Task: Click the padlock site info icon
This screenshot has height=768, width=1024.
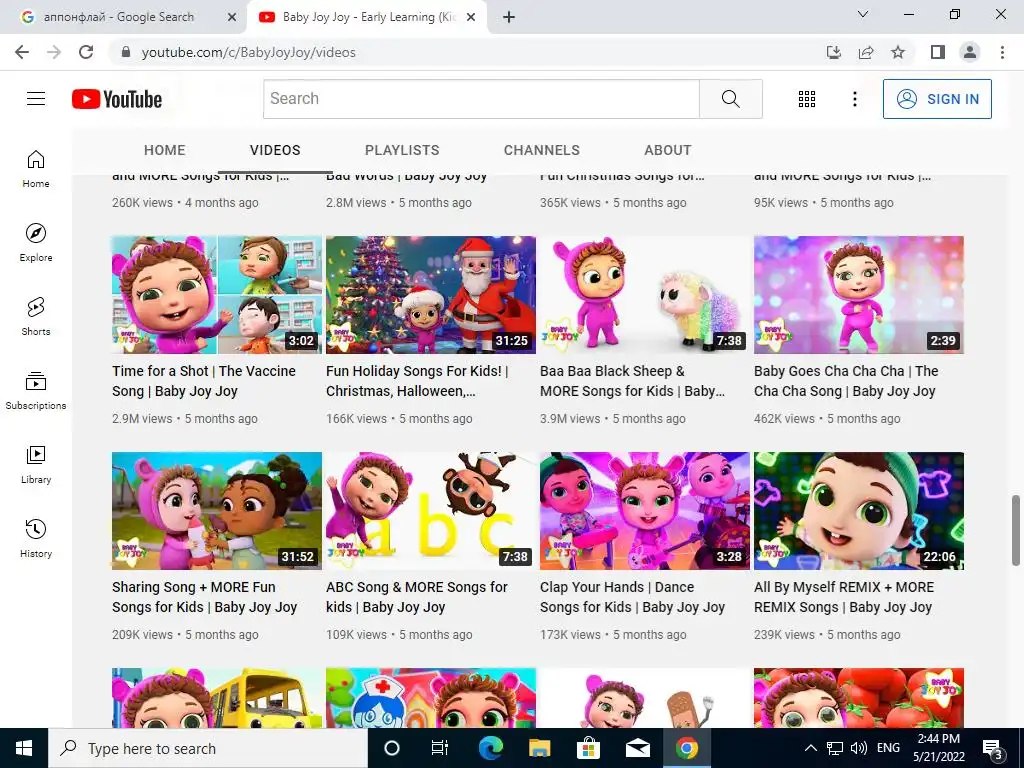Action: 126,52
